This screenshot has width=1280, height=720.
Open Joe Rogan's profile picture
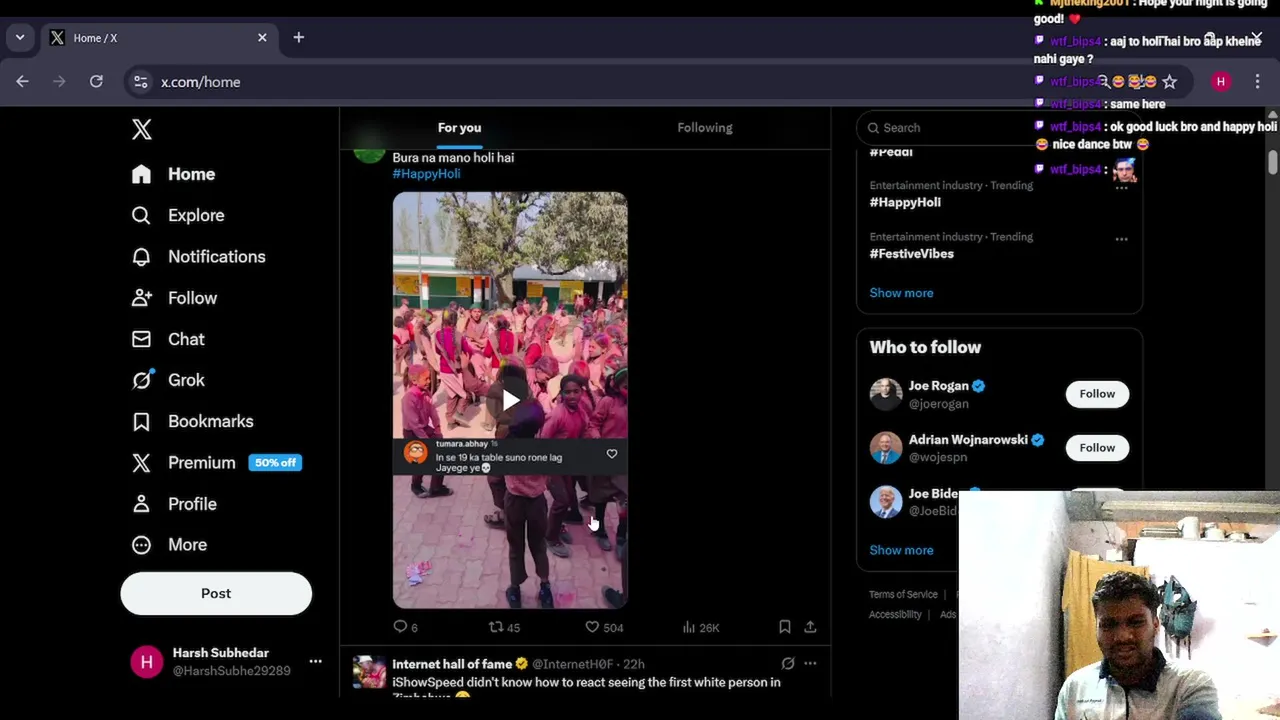(885, 394)
